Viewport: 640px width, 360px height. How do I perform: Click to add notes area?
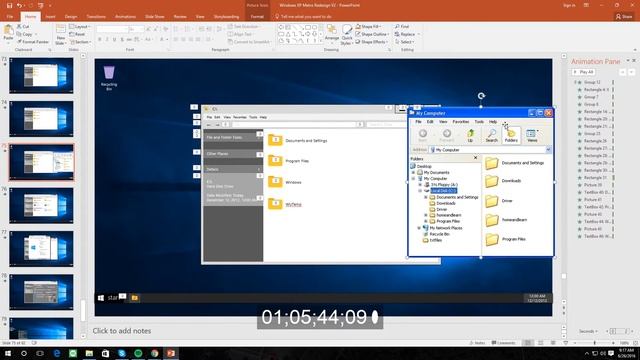click(x=122, y=331)
